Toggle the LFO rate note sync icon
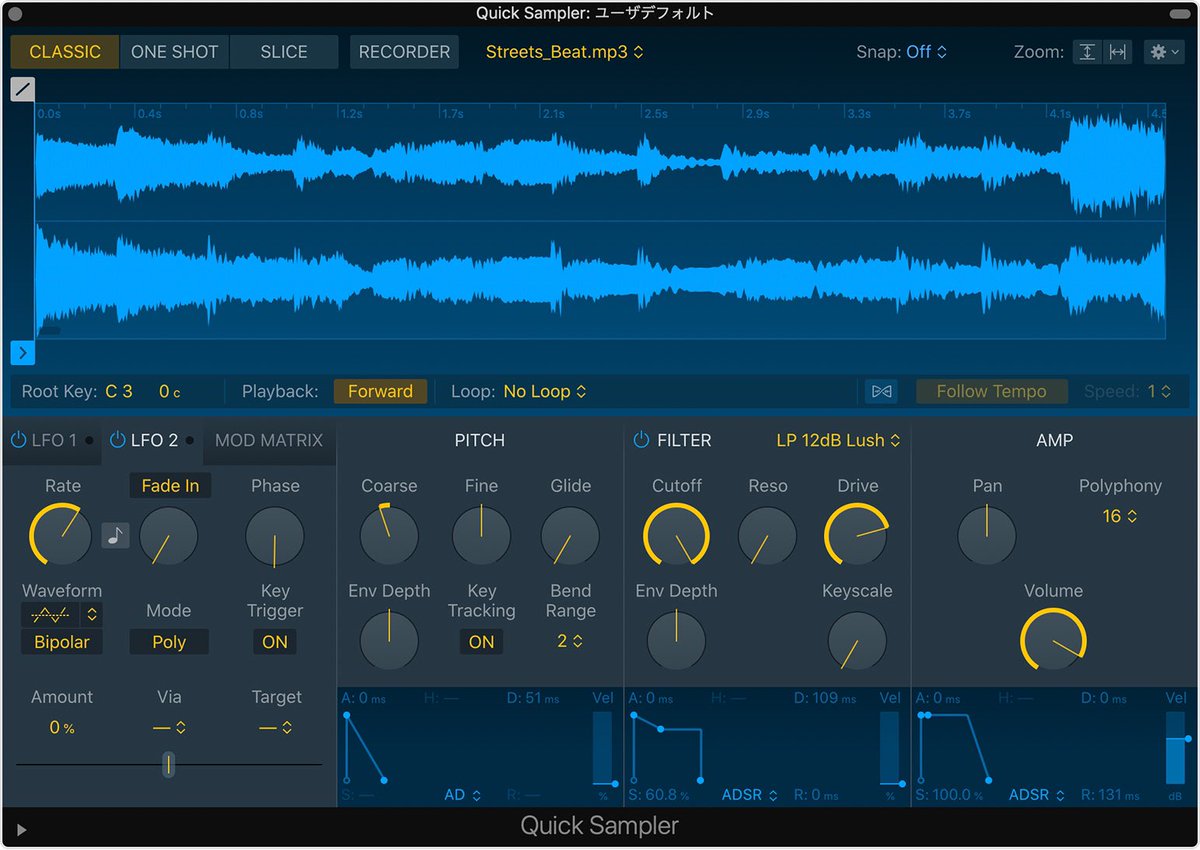 pos(116,536)
